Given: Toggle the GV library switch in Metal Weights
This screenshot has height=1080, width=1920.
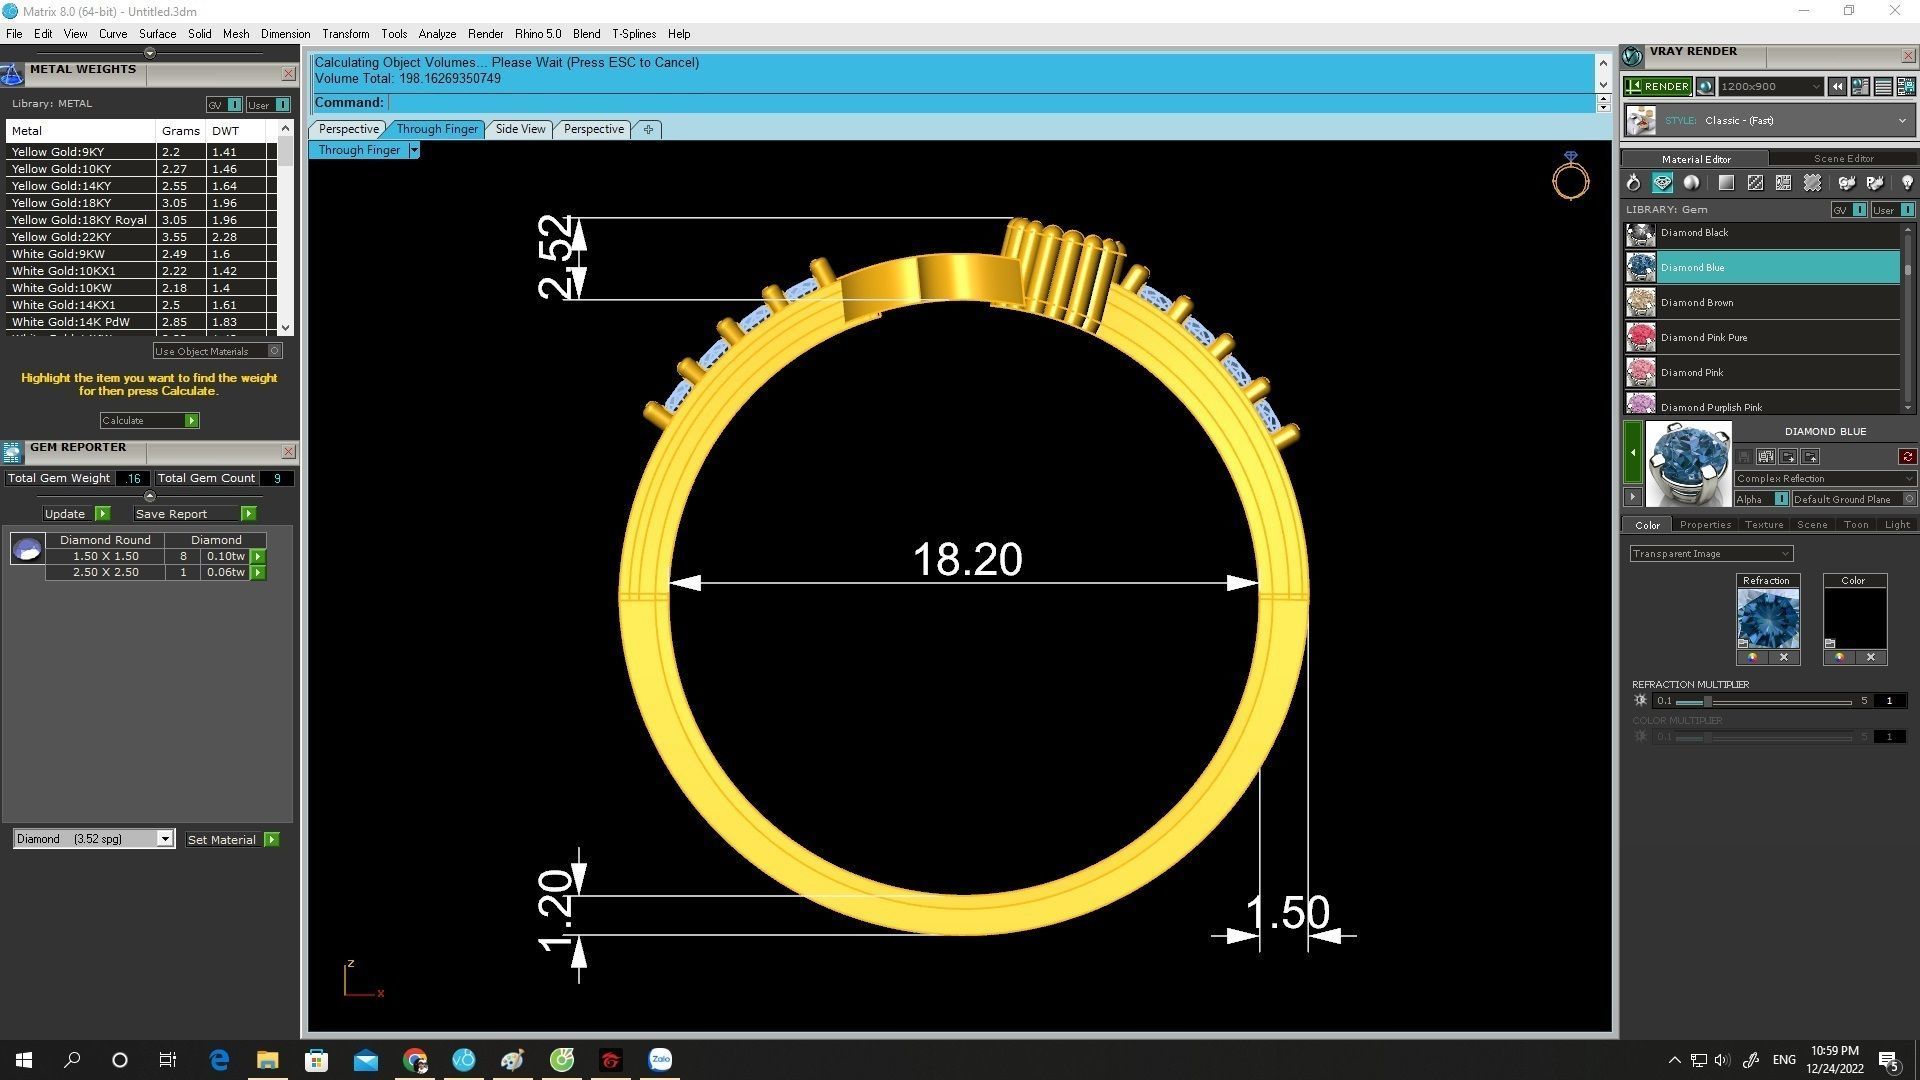Looking at the screenshot, I should pyautogui.click(x=234, y=105).
